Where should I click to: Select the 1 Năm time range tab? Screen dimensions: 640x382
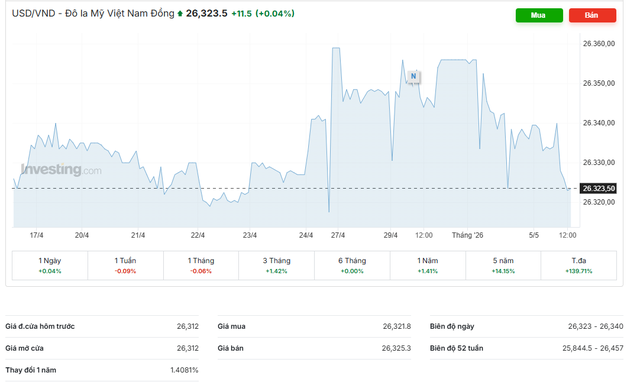point(427,265)
